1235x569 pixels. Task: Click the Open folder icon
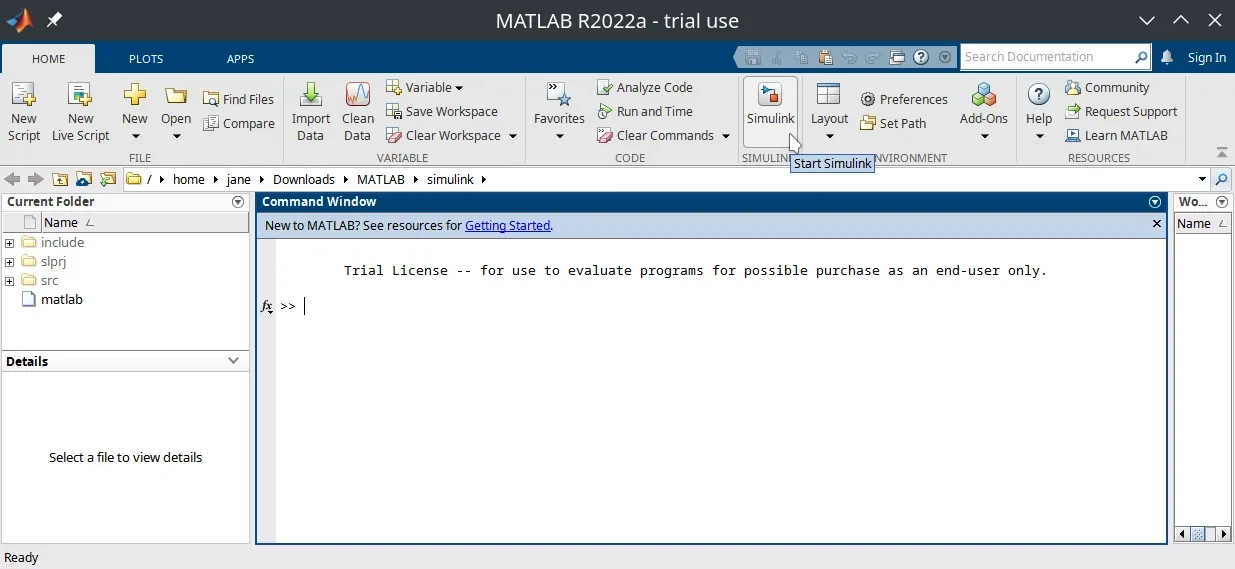tap(176, 96)
